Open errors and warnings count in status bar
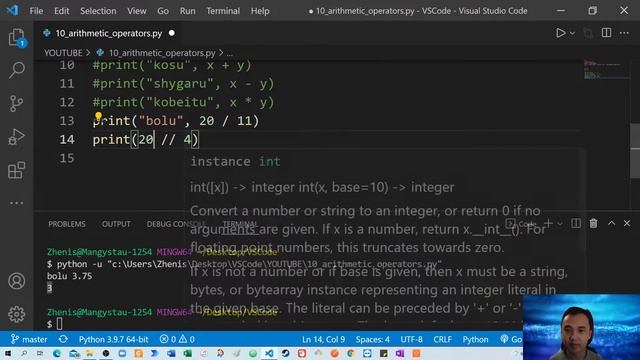This screenshot has width=640, height=360. click(177, 339)
